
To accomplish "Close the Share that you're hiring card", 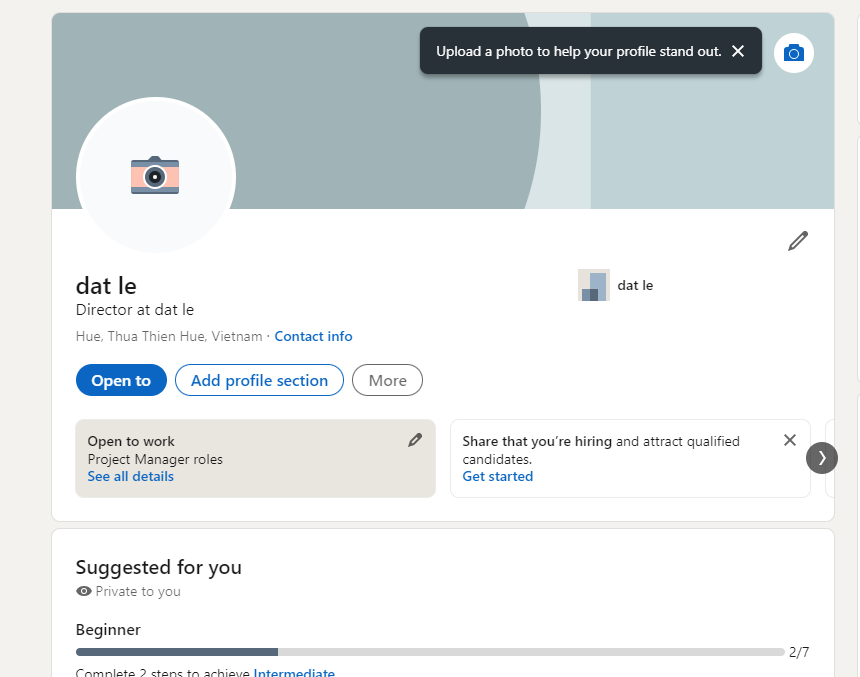I will click(790, 440).
